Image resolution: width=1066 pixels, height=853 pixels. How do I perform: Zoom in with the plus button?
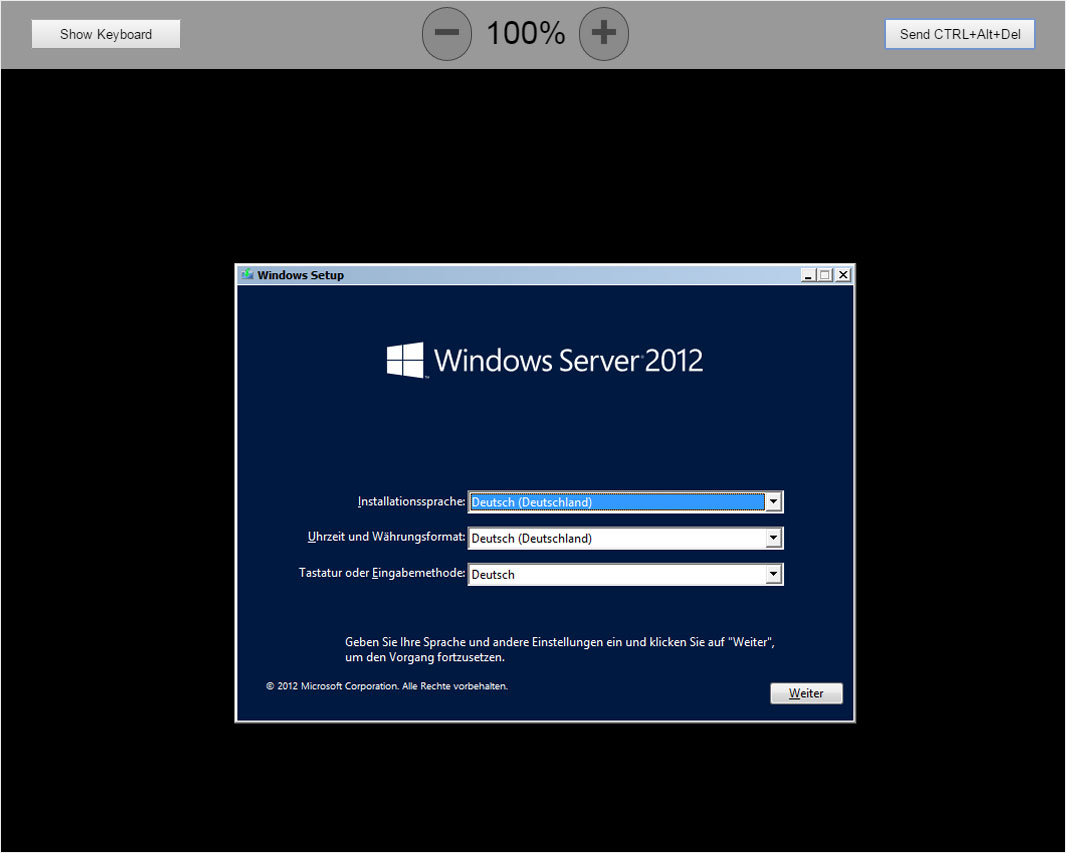tap(604, 33)
